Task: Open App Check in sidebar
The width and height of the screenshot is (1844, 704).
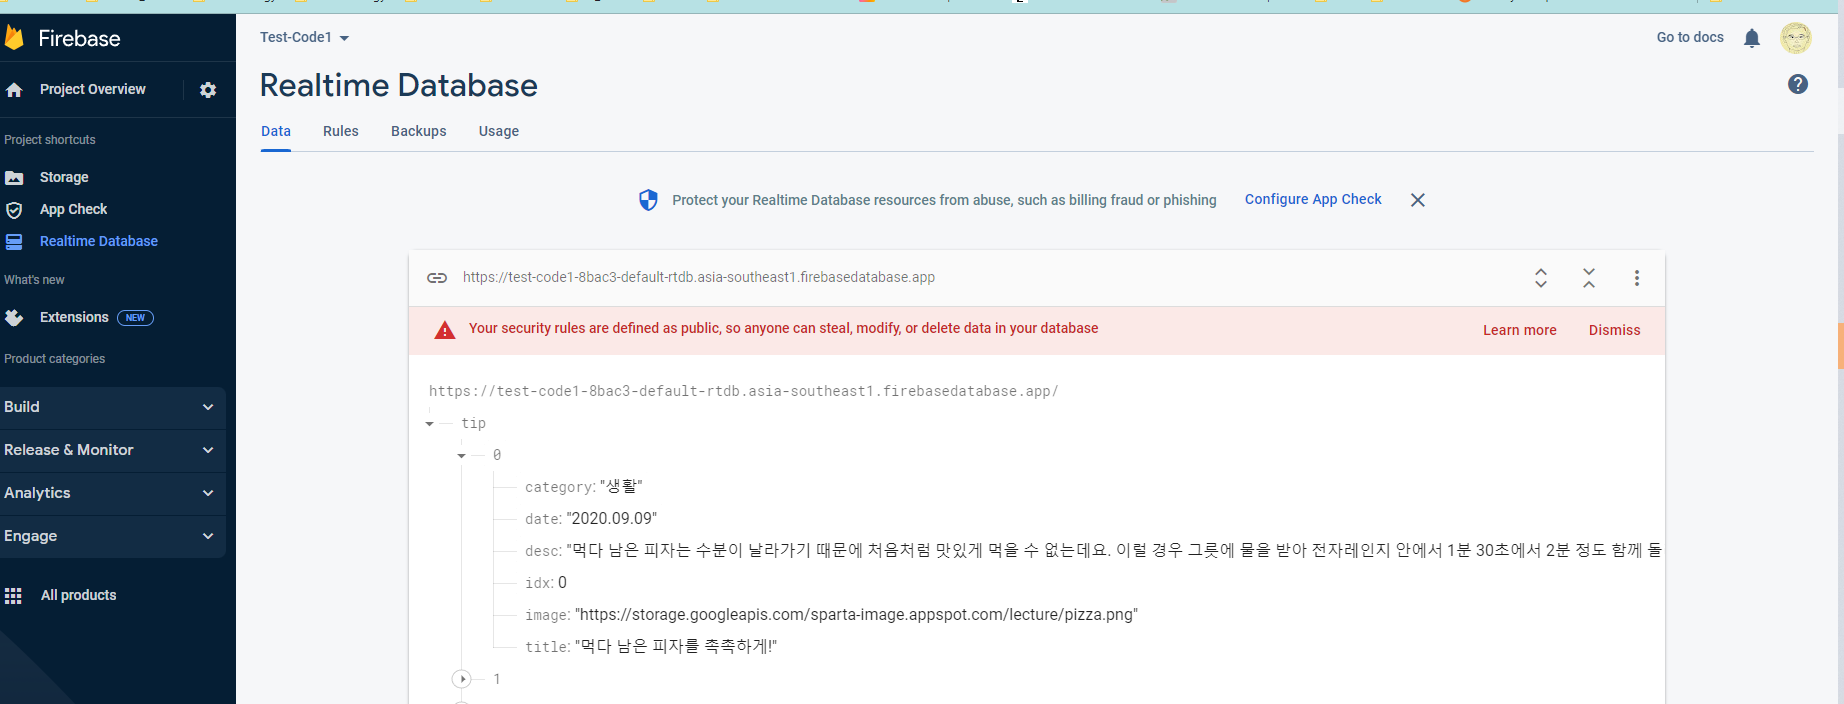Action: pos(73,209)
